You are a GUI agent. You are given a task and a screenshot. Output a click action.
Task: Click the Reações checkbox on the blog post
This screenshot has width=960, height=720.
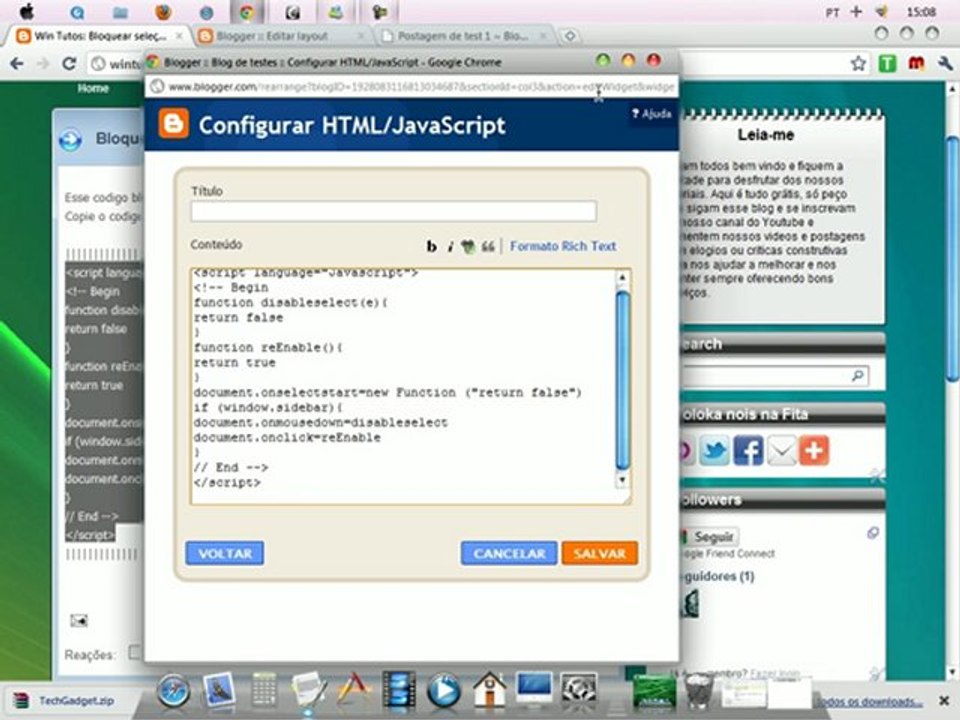tap(134, 653)
